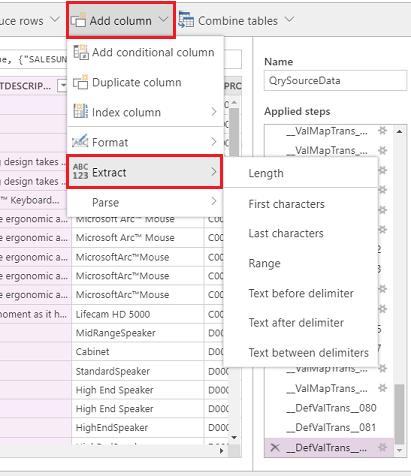Click the query Name input field
411x476 pixels.
[x=335, y=80]
